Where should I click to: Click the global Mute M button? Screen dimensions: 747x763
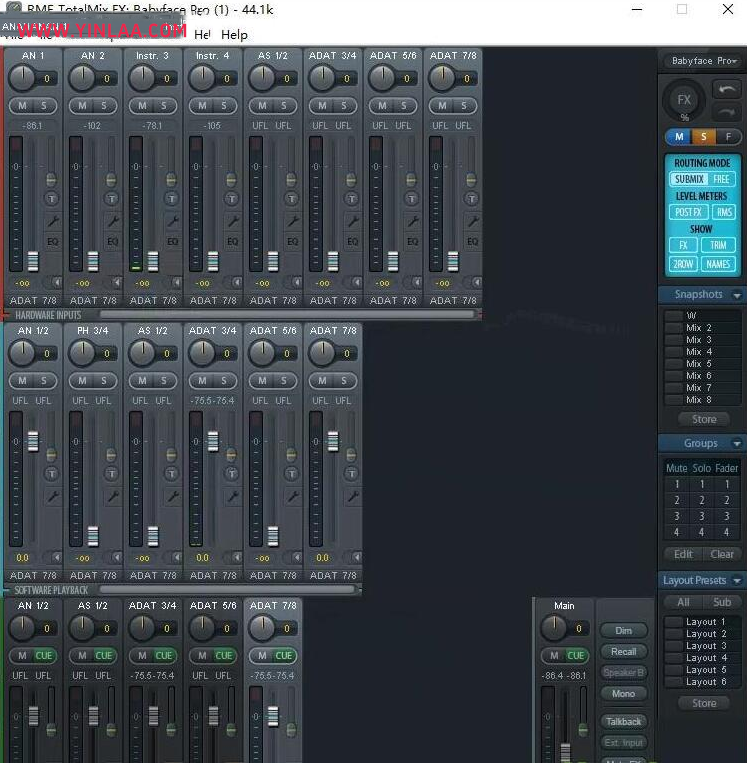678,137
